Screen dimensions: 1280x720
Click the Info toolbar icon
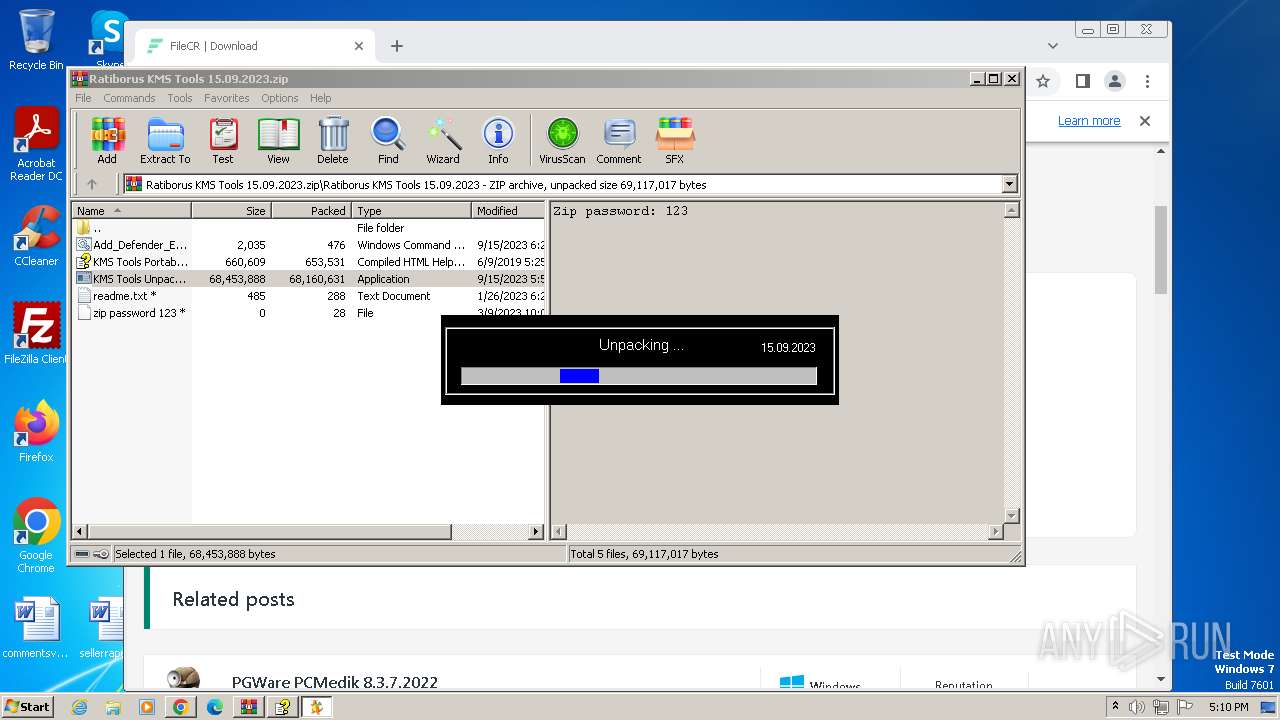click(x=498, y=140)
